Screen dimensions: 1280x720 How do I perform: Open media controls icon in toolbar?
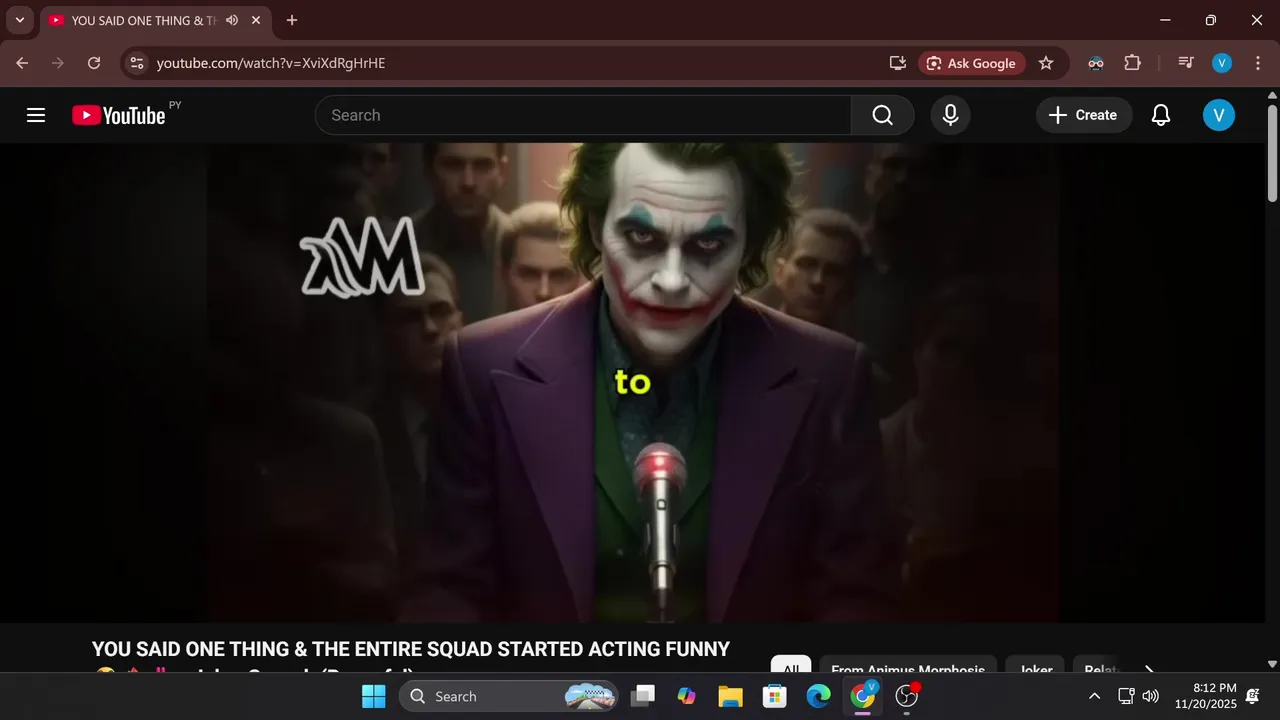tap(1186, 63)
